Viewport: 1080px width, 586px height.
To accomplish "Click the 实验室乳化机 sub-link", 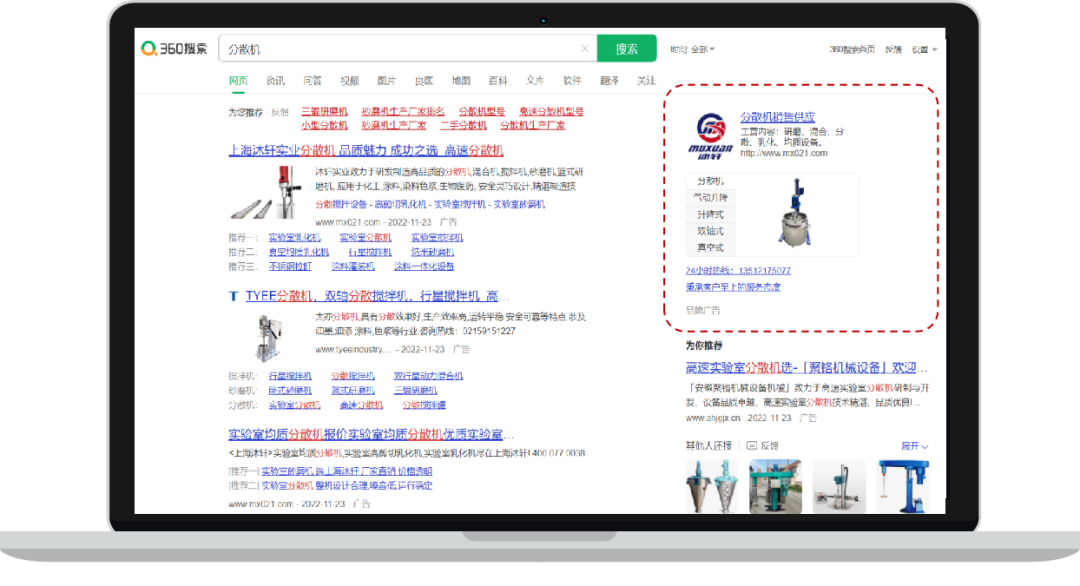I will pos(294,238).
